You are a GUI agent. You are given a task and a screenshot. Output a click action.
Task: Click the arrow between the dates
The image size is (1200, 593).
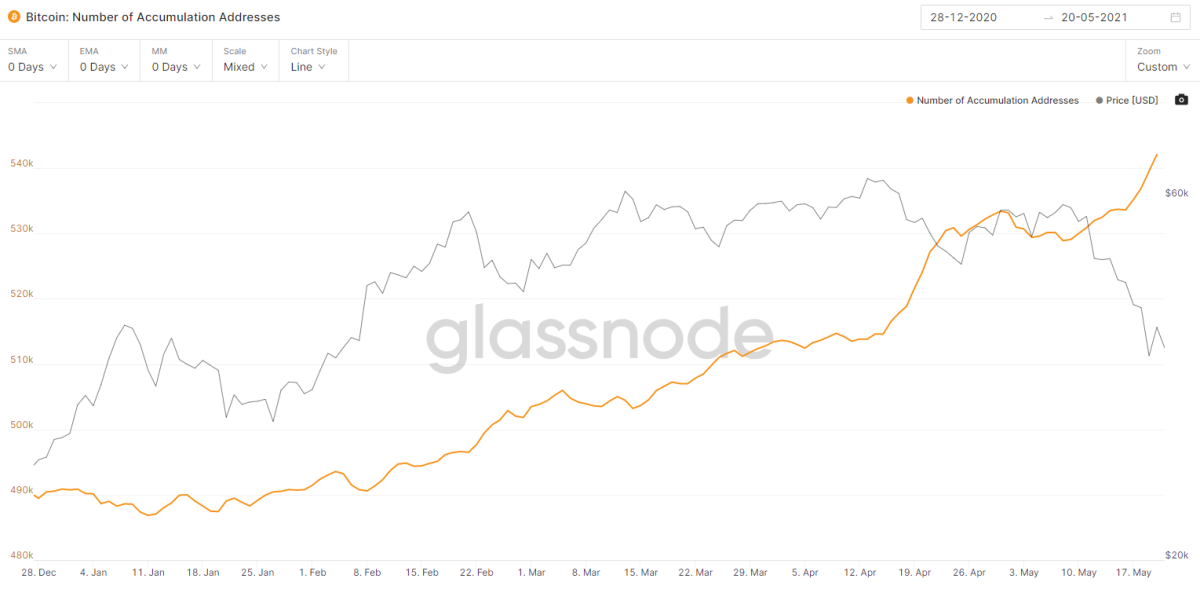pyautogui.click(x=1048, y=17)
